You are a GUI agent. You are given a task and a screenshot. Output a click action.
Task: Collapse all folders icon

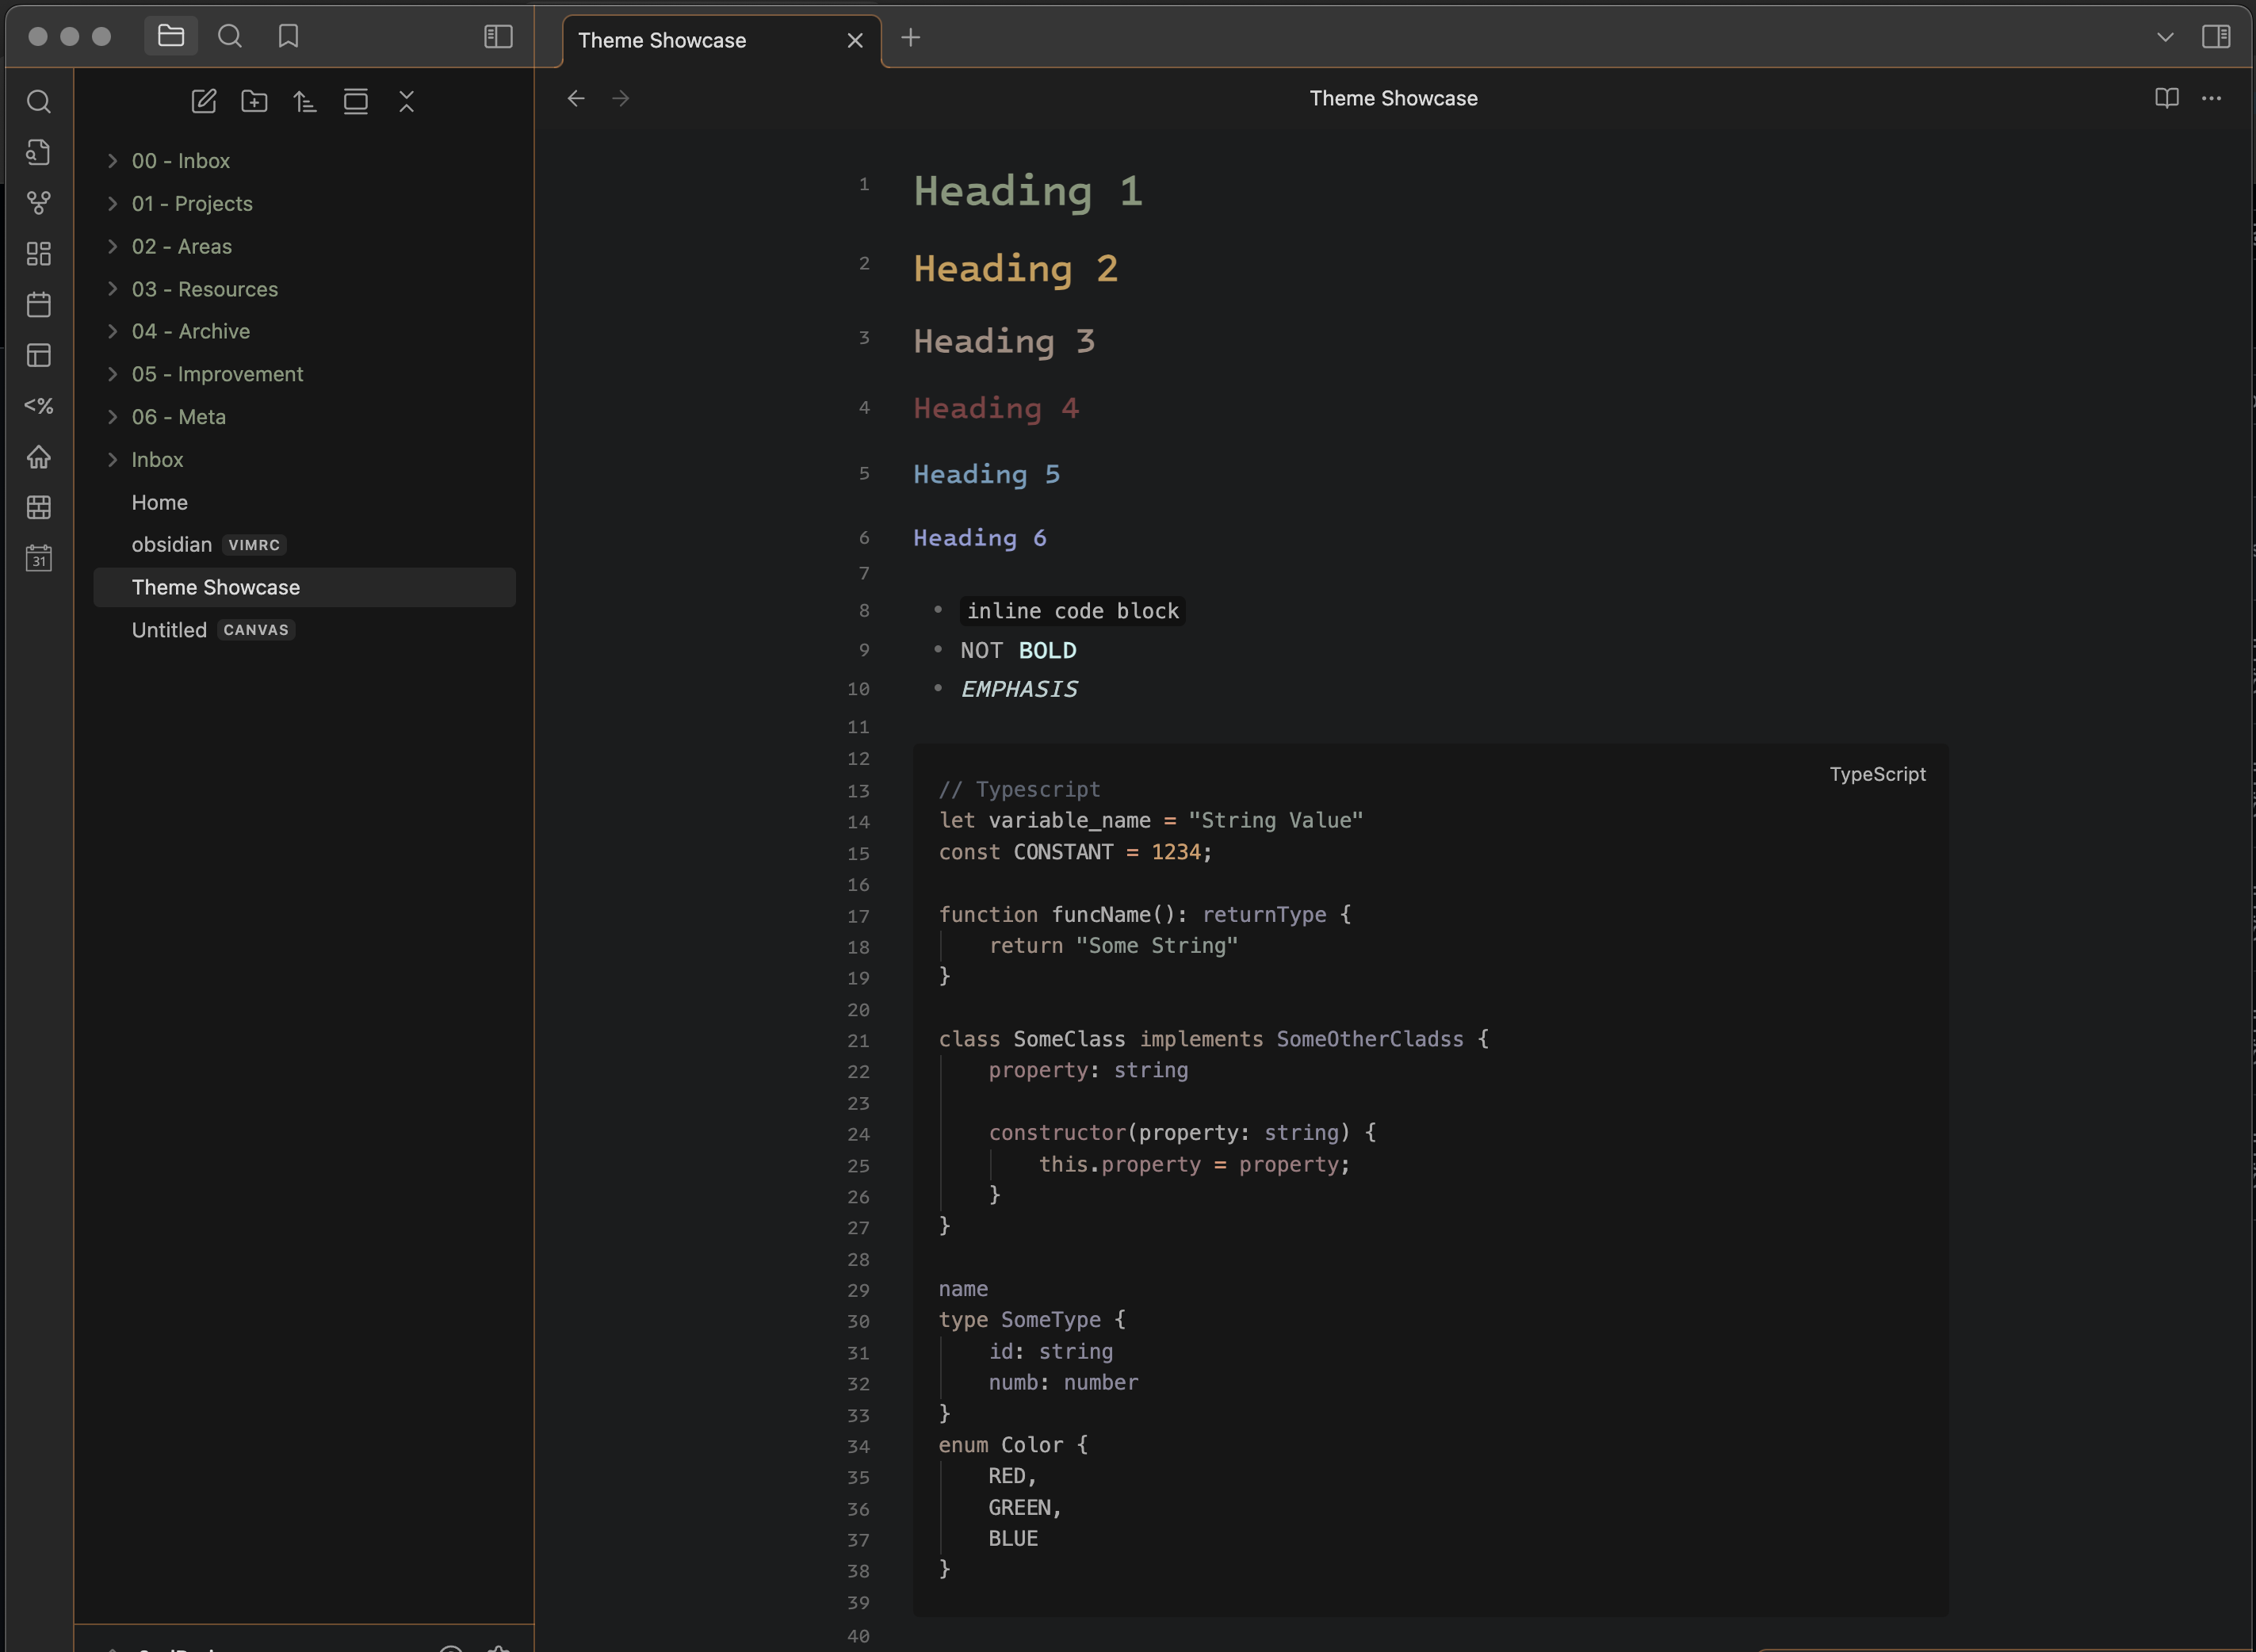point(406,101)
